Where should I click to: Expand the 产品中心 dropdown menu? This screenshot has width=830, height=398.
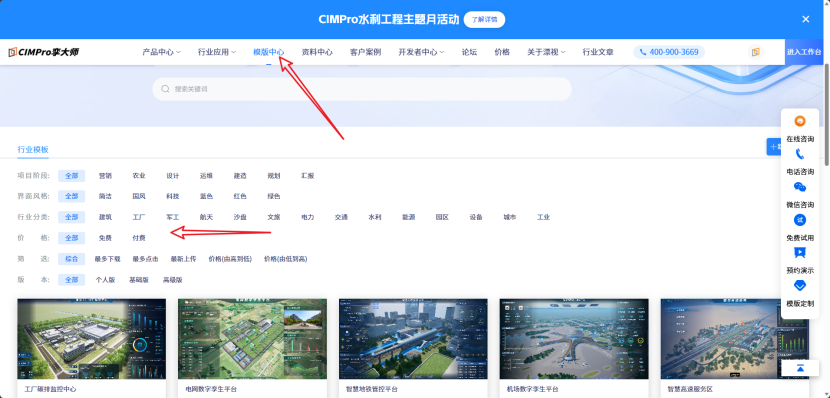(x=161, y=52)
